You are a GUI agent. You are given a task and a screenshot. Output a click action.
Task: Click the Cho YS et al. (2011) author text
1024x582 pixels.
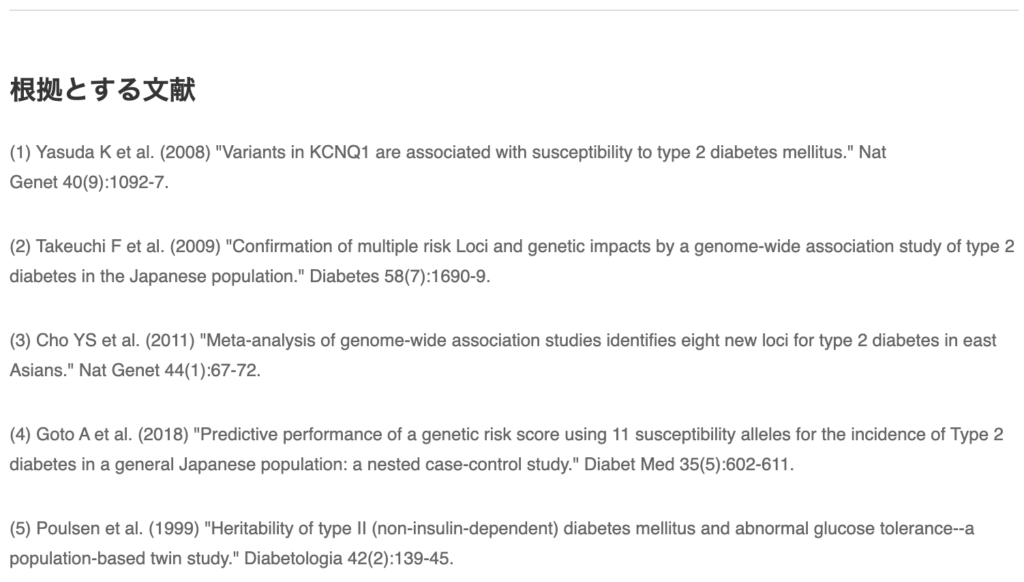click(x=115, y=340)
